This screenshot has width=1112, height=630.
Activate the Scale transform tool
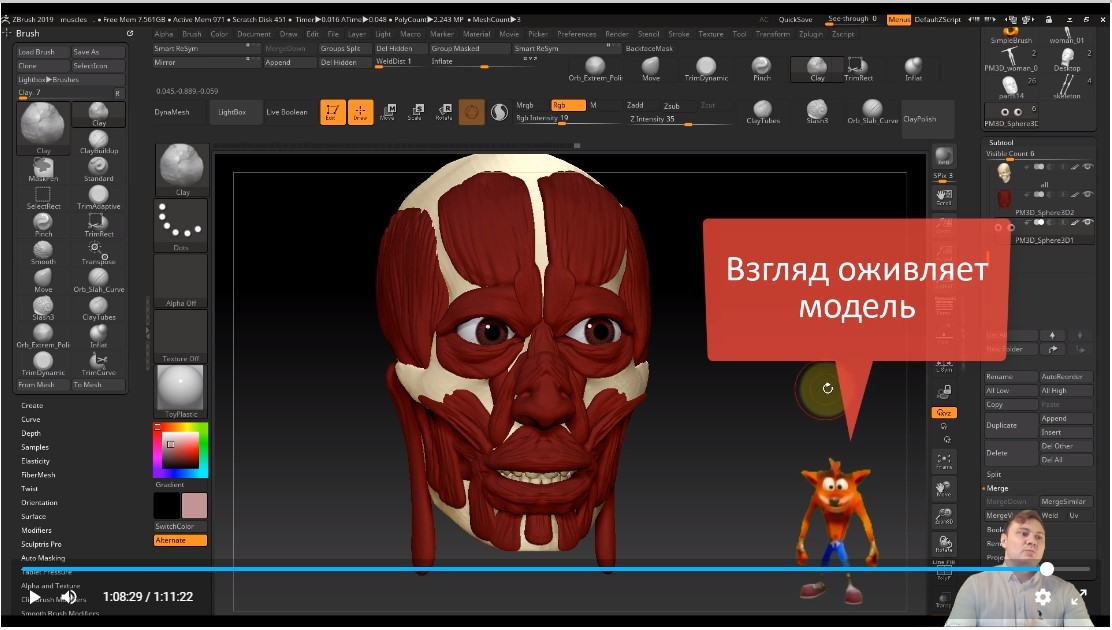416,112
